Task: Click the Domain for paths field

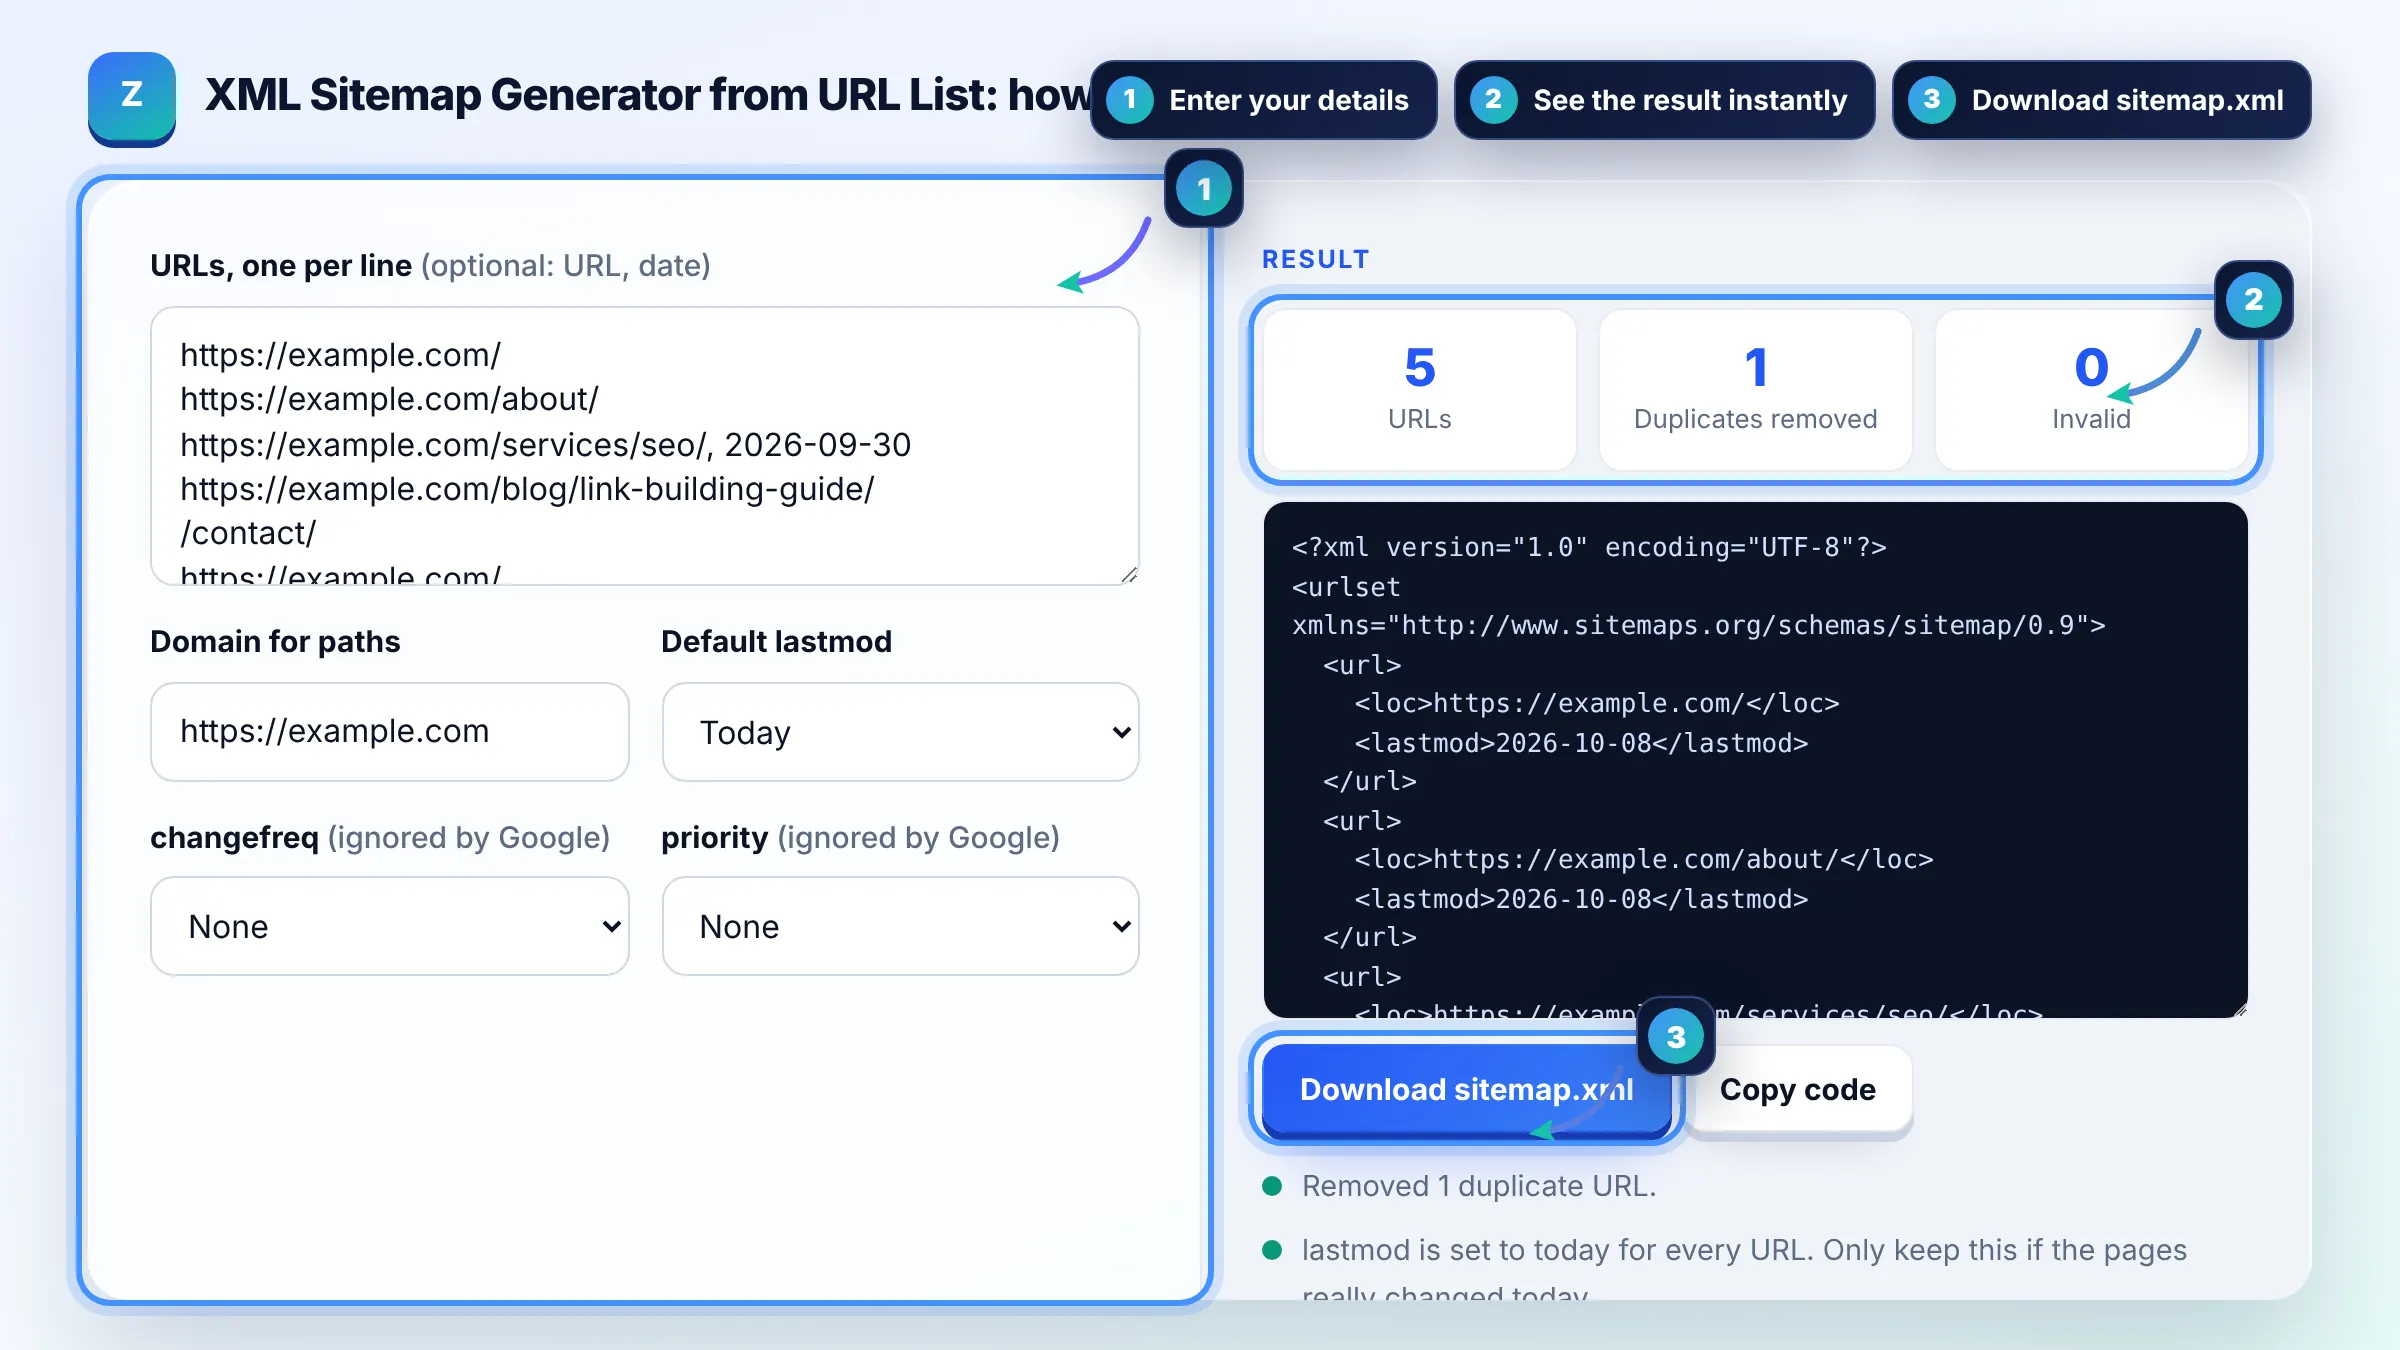Action: pyautogui.click(x=390, y=732)
